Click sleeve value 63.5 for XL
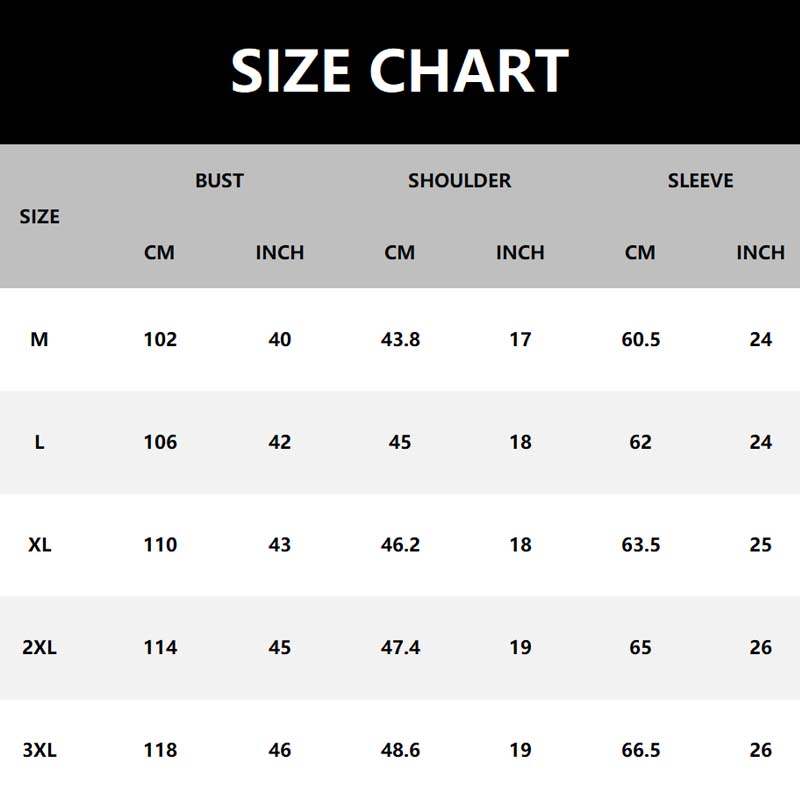Viewport: 800px width, 800px height. click(640, 545)
